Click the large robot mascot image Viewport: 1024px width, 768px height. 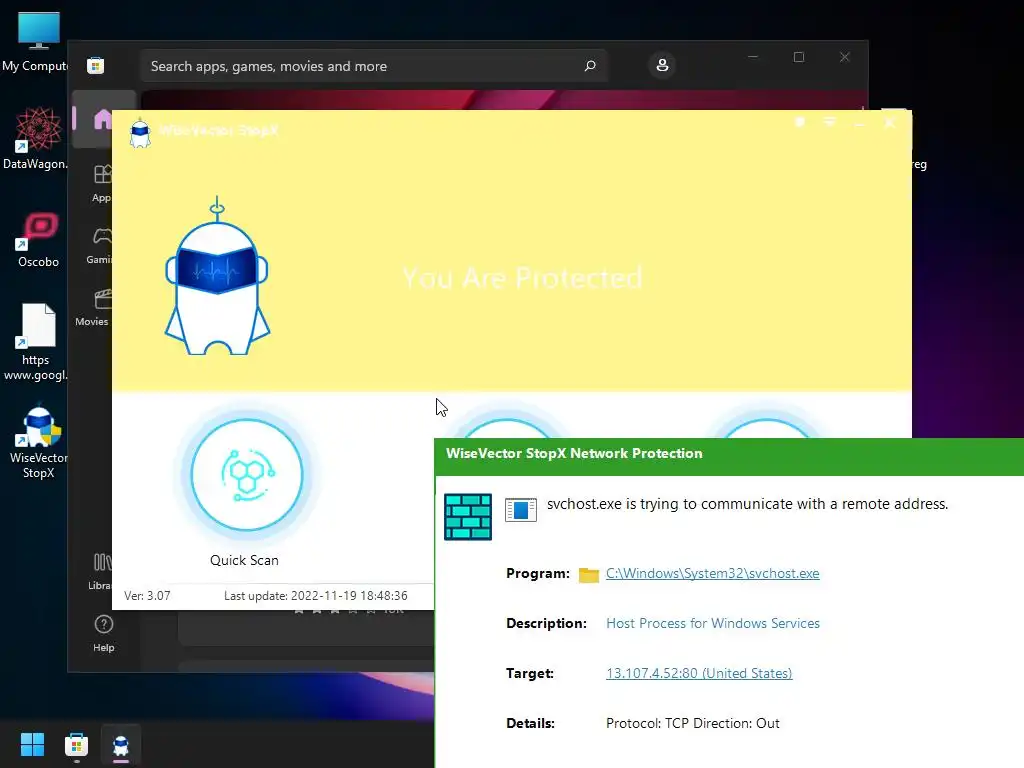tap(217, 276)
